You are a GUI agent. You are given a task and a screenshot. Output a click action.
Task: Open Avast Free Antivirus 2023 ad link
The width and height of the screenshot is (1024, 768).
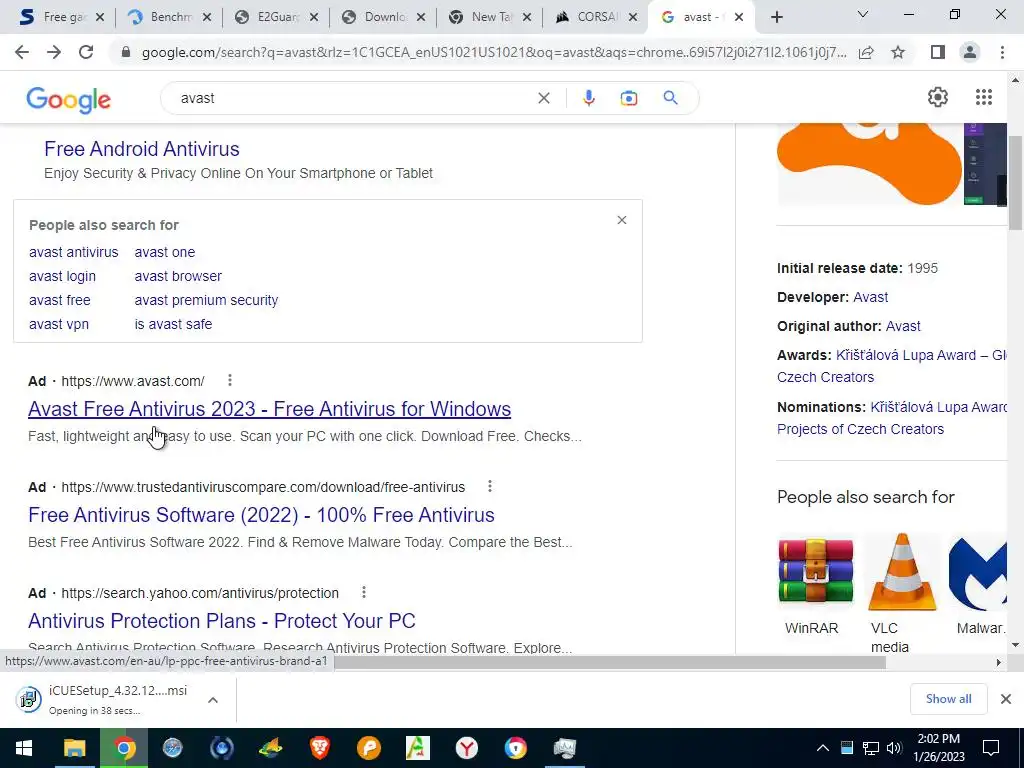point(269,409)
